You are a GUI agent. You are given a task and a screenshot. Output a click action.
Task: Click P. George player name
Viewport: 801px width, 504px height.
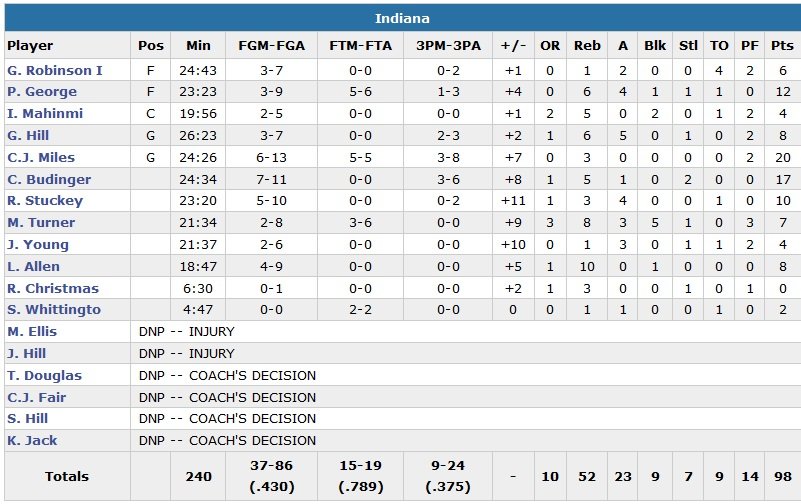point(42,92)
